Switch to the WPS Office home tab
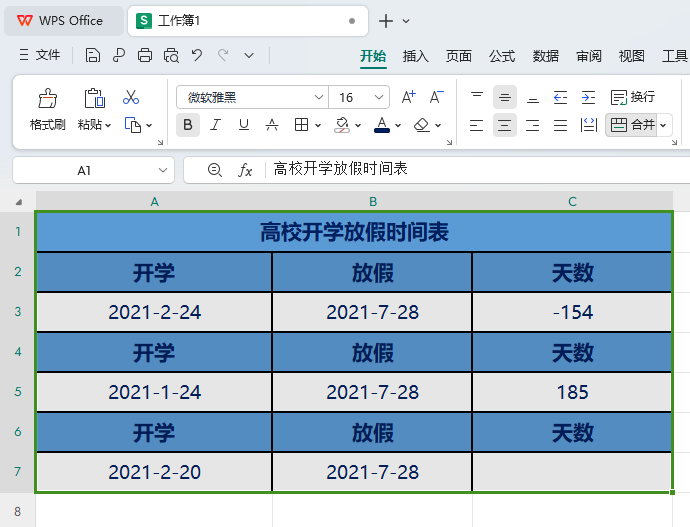690x527 pixels. 64,21
